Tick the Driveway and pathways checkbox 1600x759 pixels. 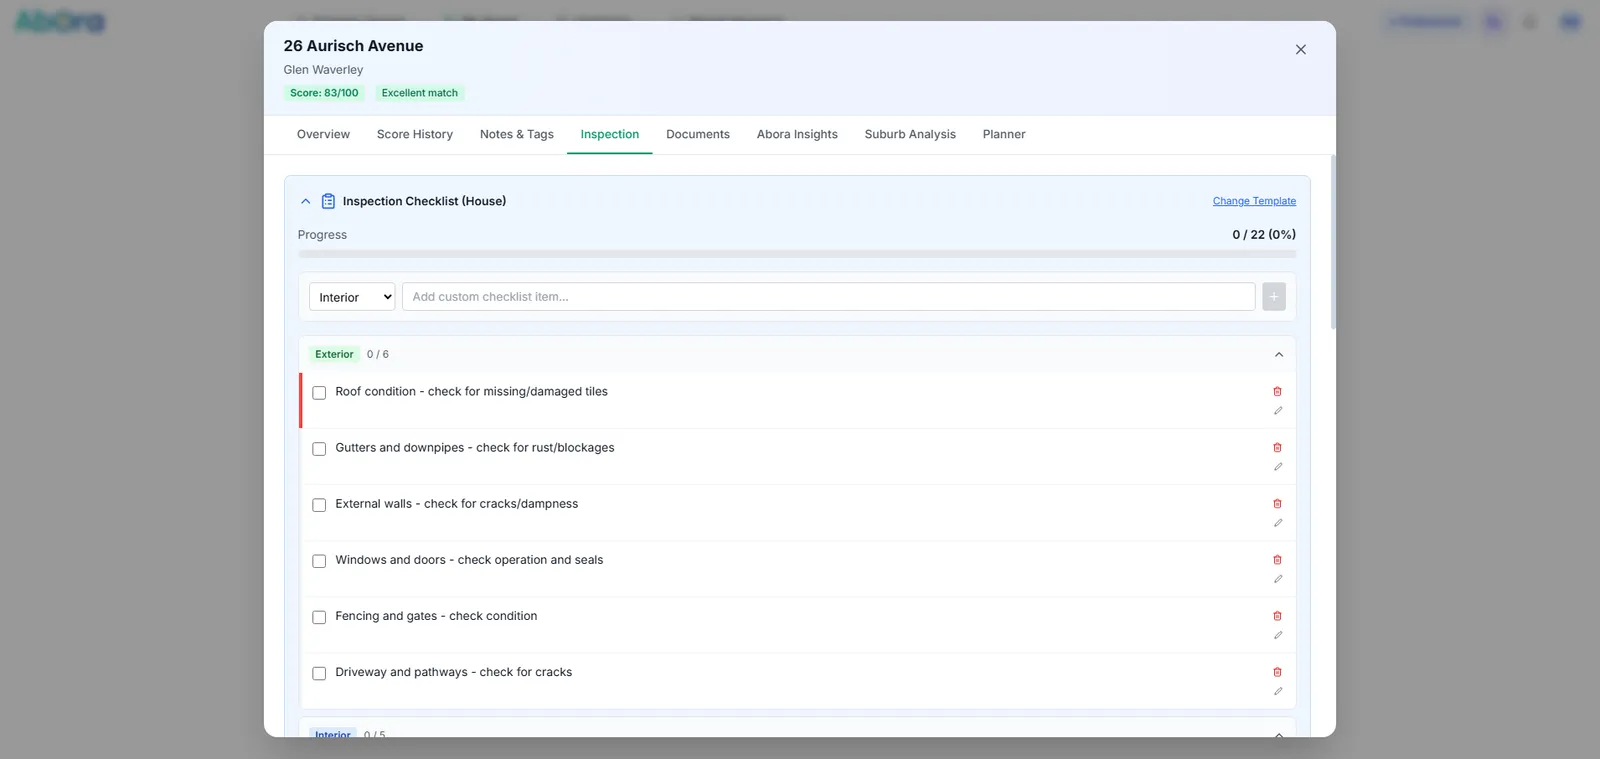click(x=319, y=673)
